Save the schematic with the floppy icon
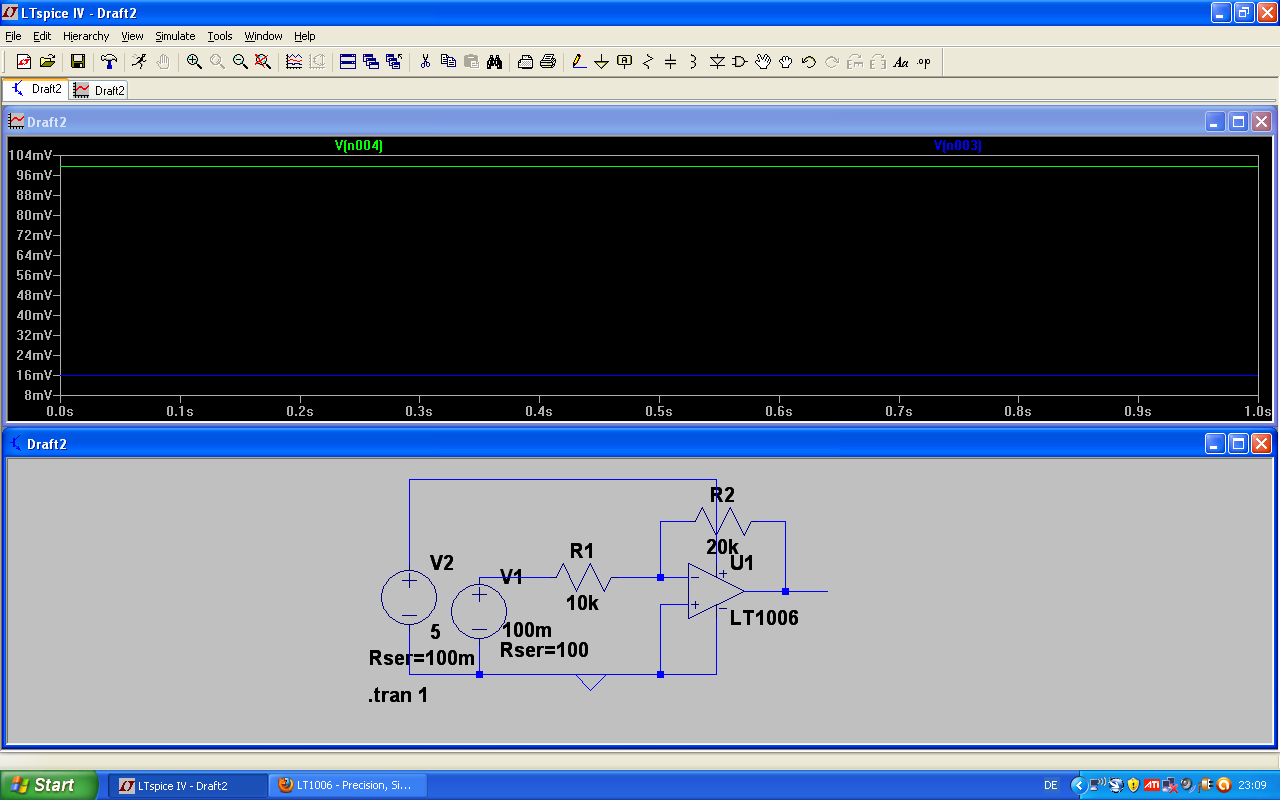 (77, 62)
